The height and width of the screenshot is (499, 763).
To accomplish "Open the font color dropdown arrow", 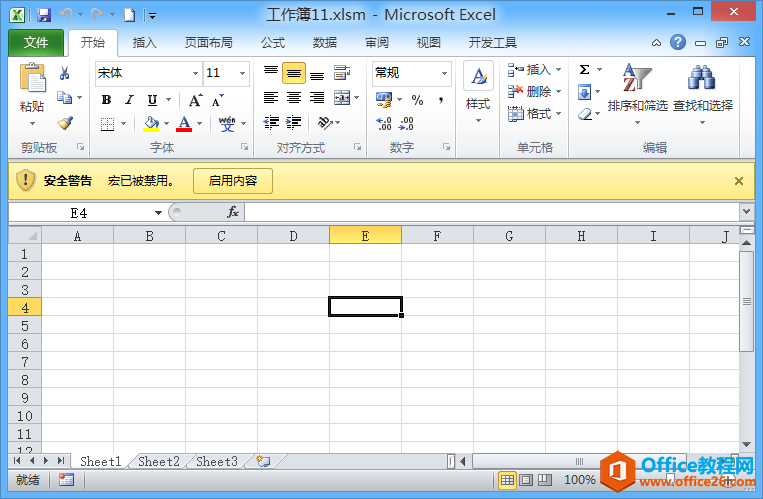I will [x=200, y=124].
